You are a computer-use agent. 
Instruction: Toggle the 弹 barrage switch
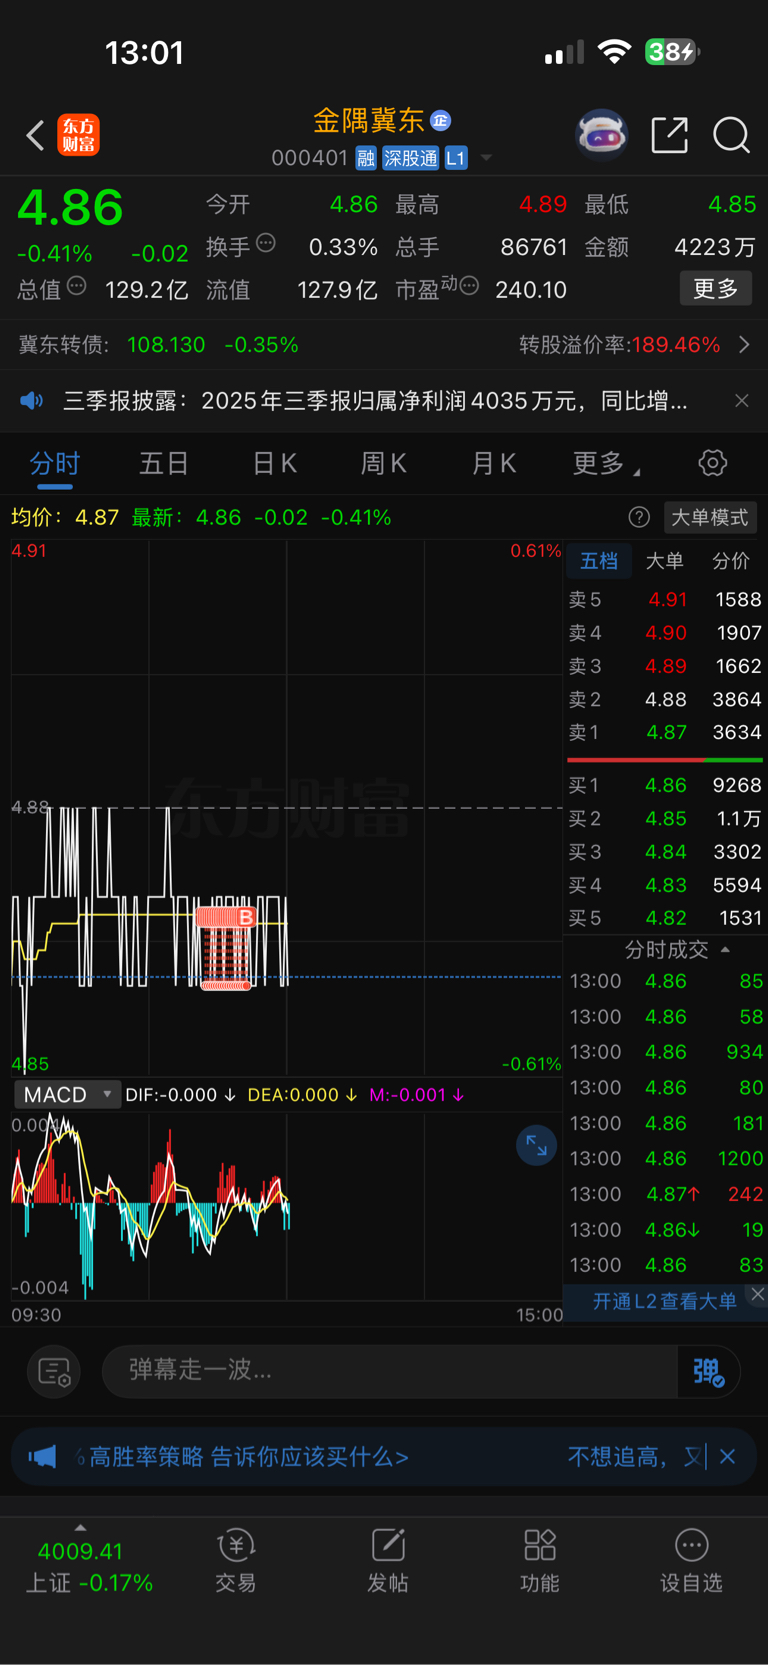tap(709, 1371)
